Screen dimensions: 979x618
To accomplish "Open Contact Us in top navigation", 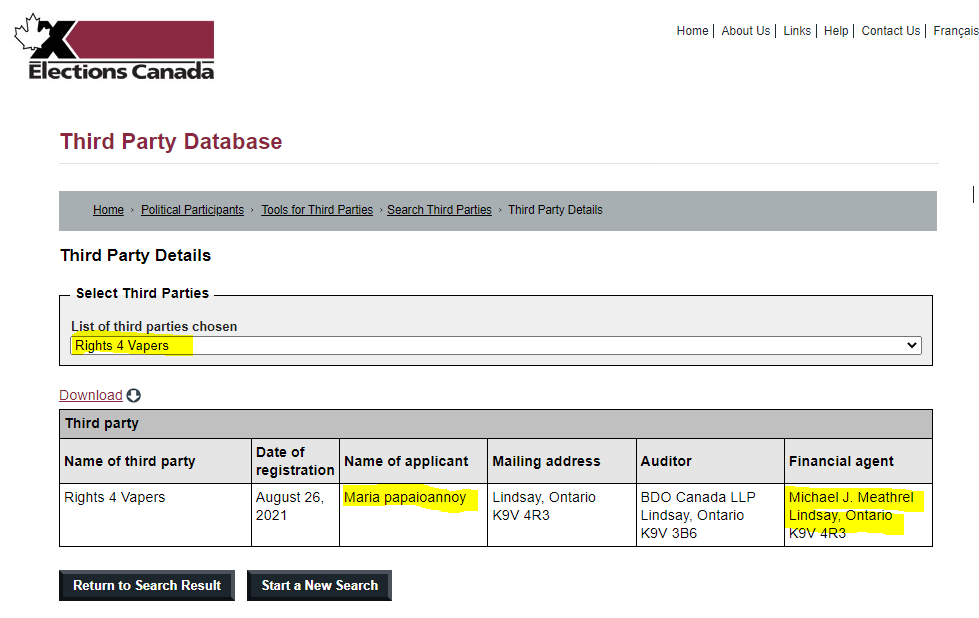I will pyautogui.click(x=890, y=31).
